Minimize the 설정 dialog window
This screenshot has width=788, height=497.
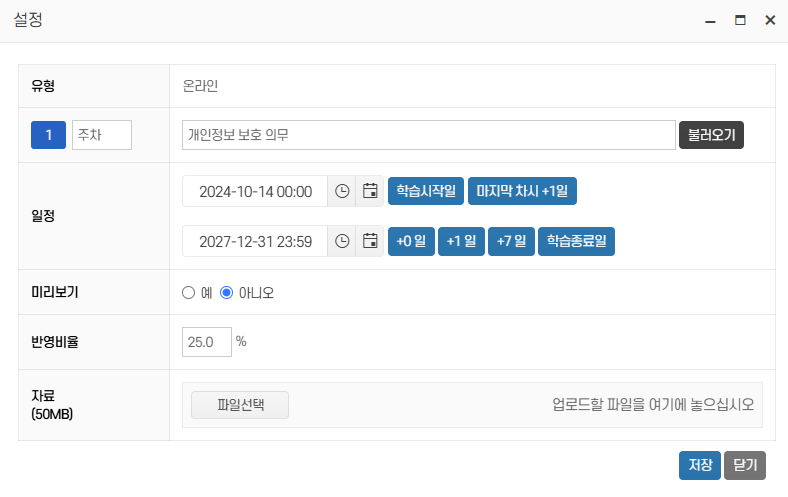pos(710,20)
